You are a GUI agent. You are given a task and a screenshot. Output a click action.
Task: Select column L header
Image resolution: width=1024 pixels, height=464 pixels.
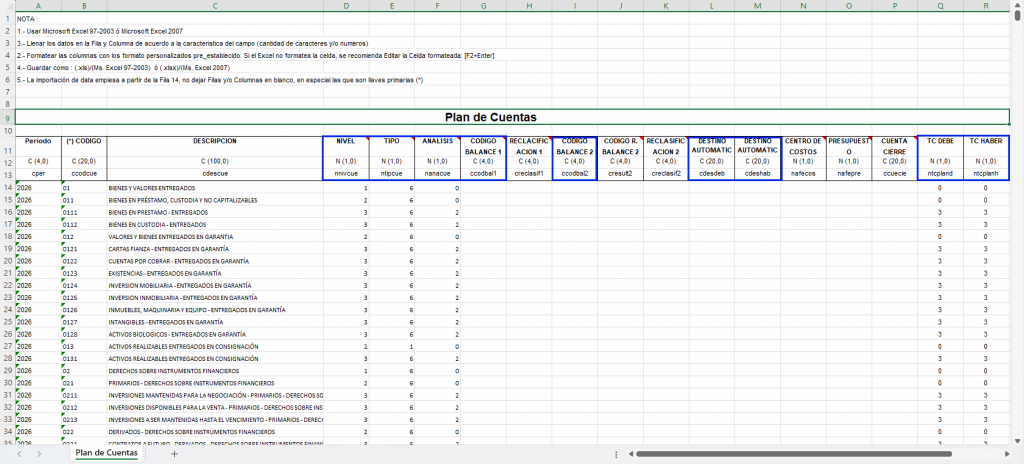coord(712,5)
